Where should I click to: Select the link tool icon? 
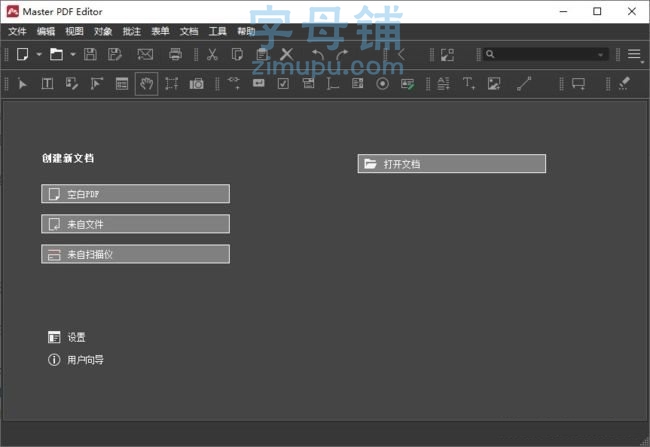coord(233,83)
